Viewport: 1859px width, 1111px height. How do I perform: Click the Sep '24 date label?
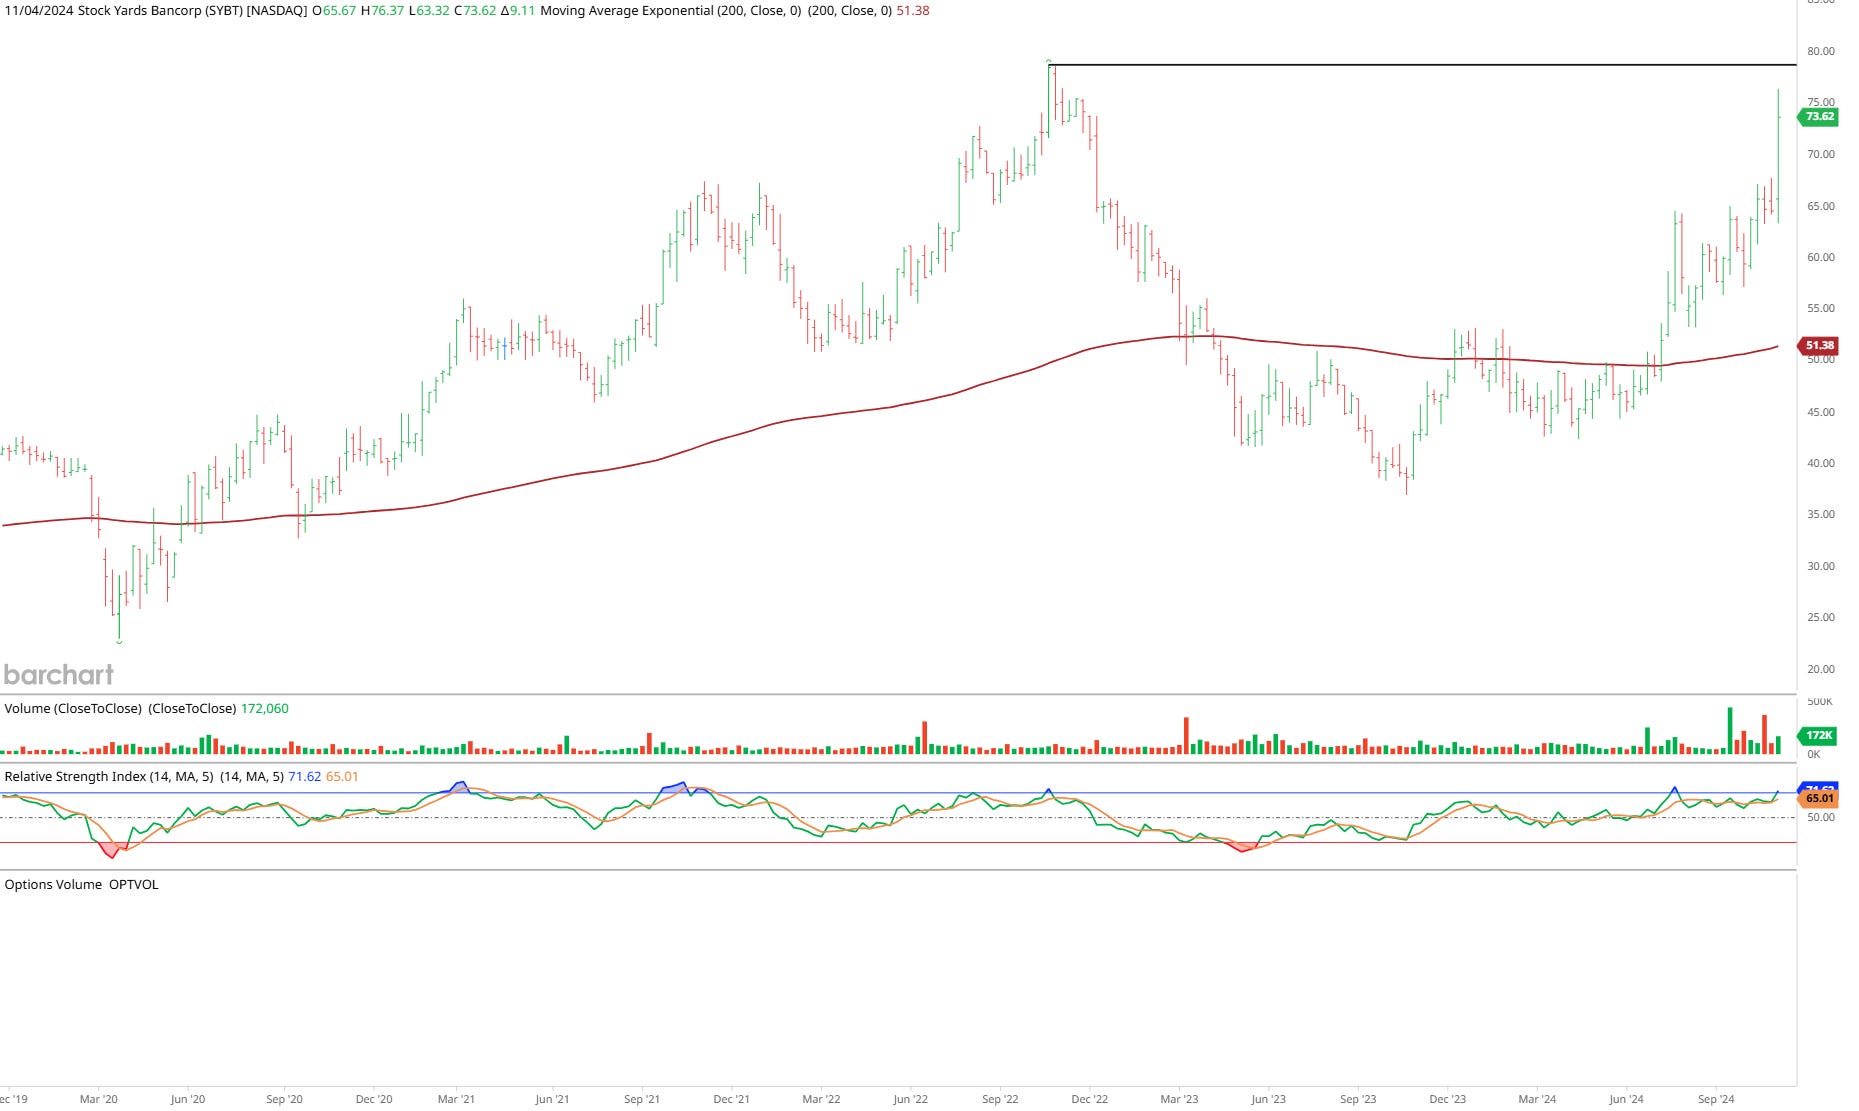1716,1099
